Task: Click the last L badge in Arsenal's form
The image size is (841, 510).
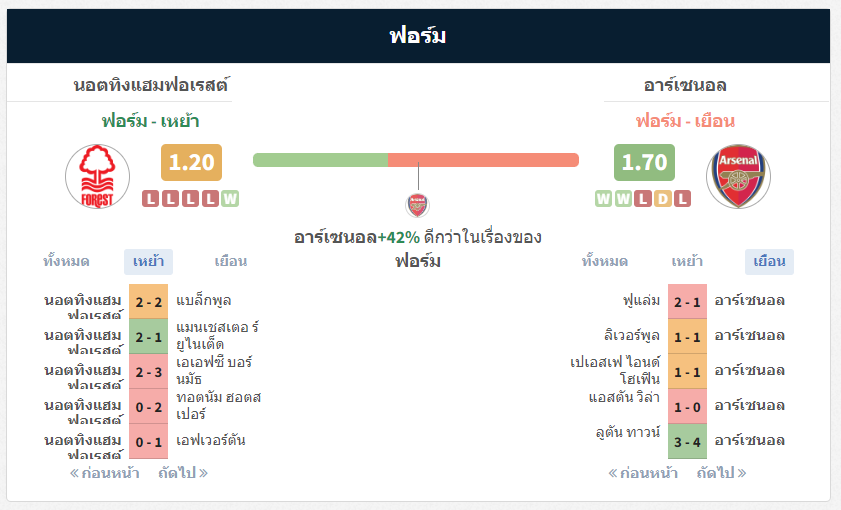Action: [x=682, y=199]
